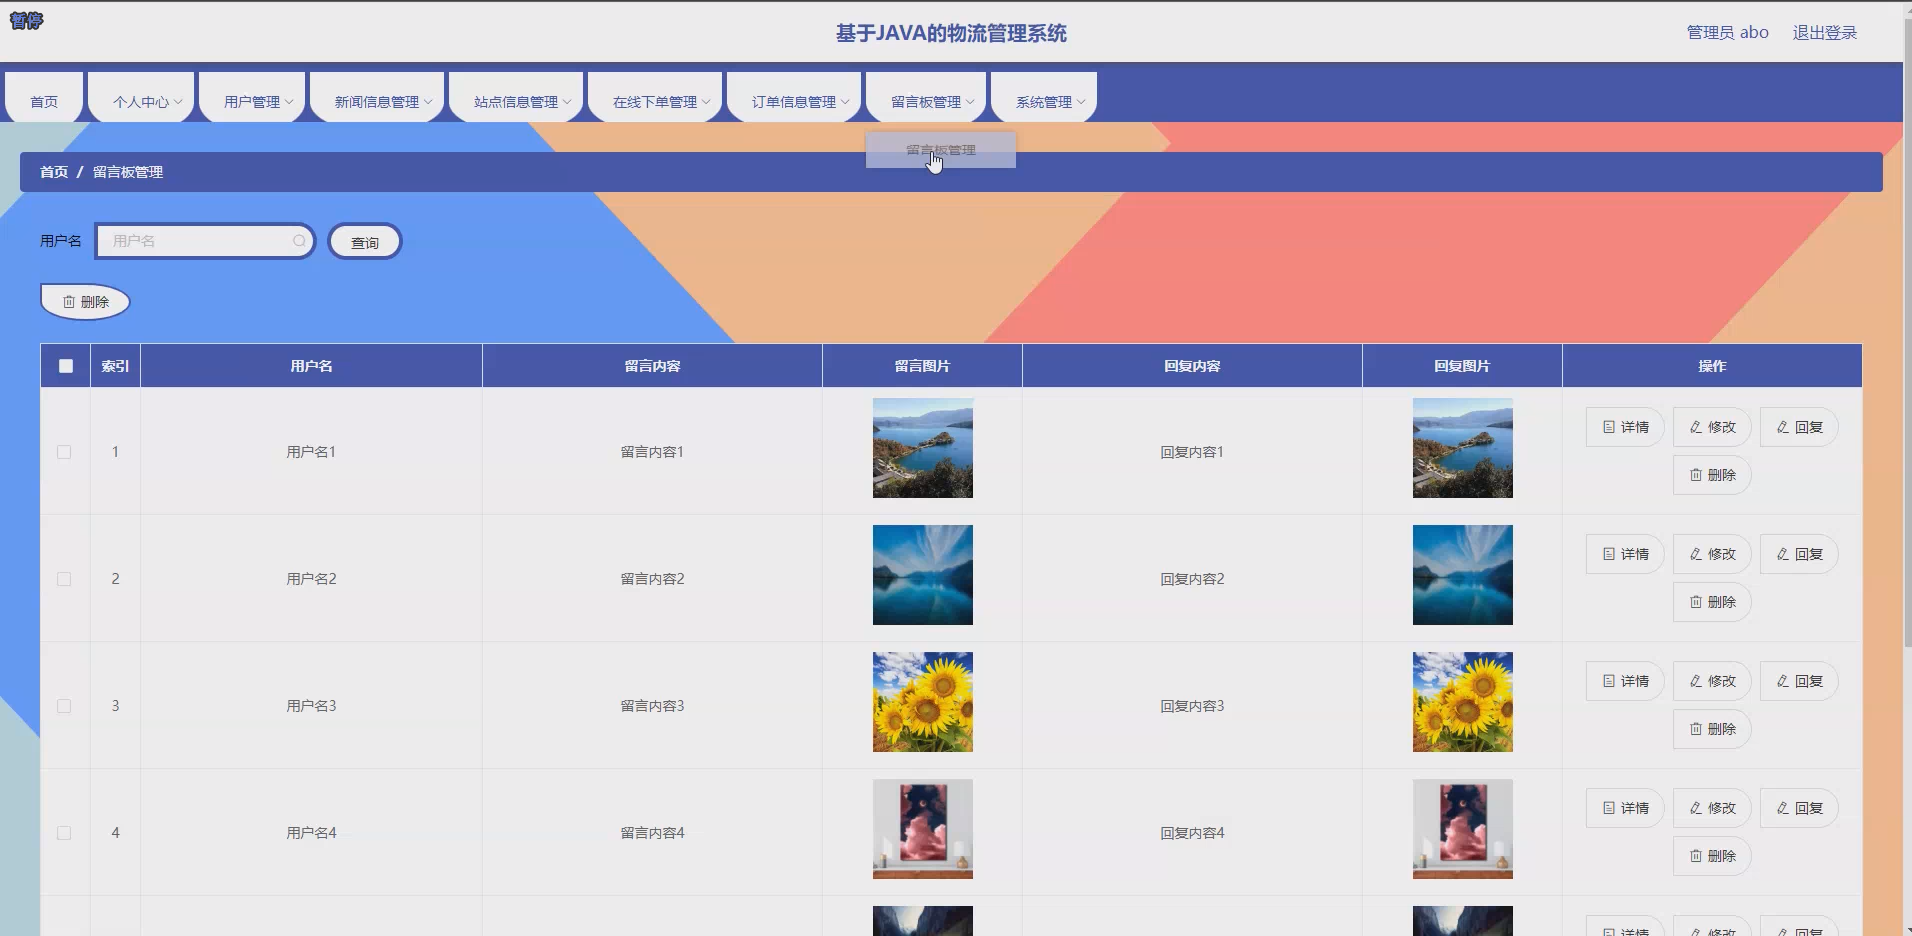Open the 回复图片 thumbnail for 用户名4
1912x936 pixels.
tap(1463, 829)
